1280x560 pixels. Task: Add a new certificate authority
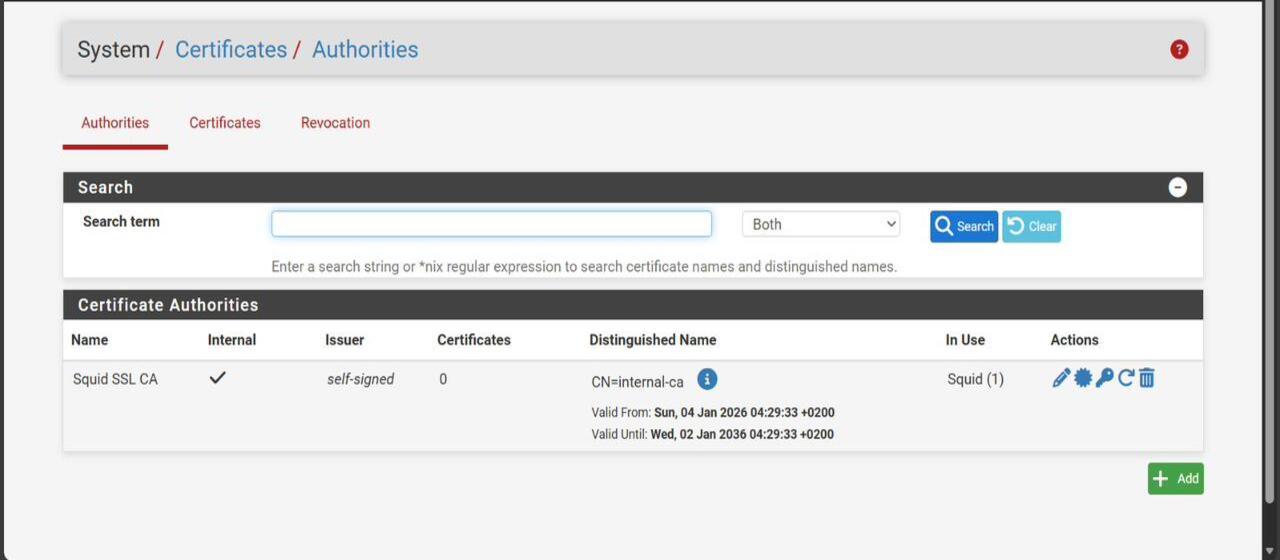pos(1175,478)
